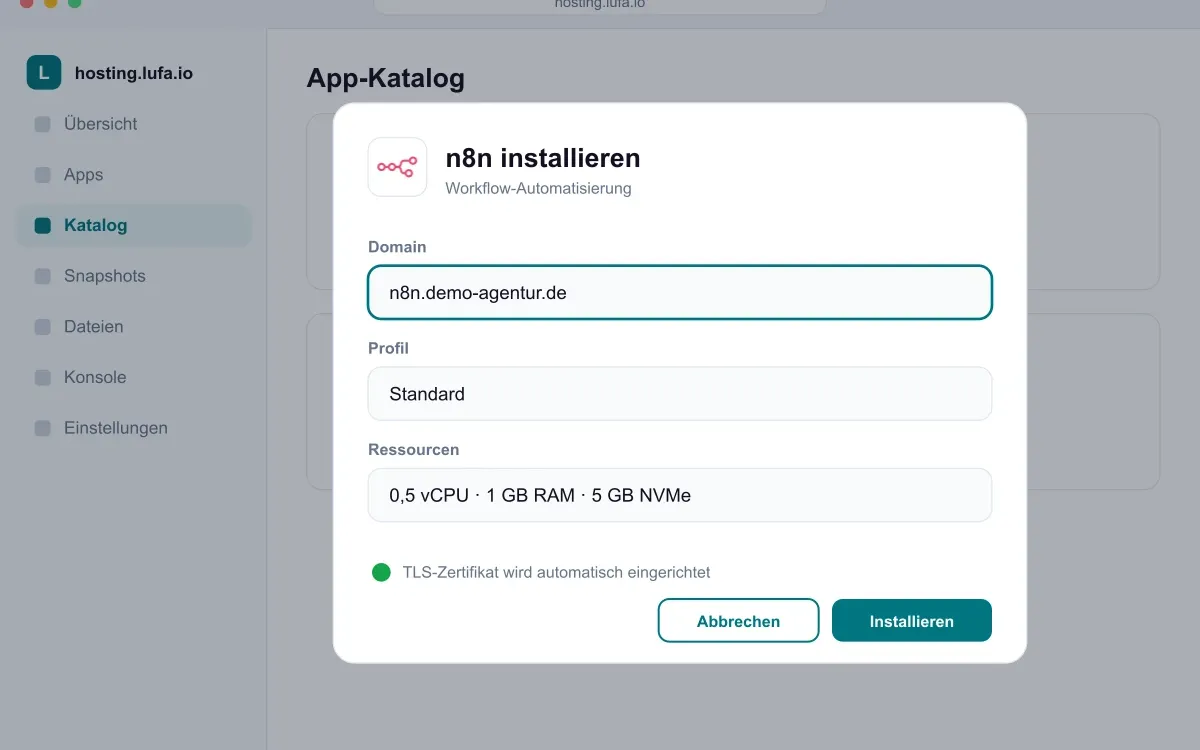Click the Installieren button
Screen dimensions: 1200x750
(x=912, y=620)
